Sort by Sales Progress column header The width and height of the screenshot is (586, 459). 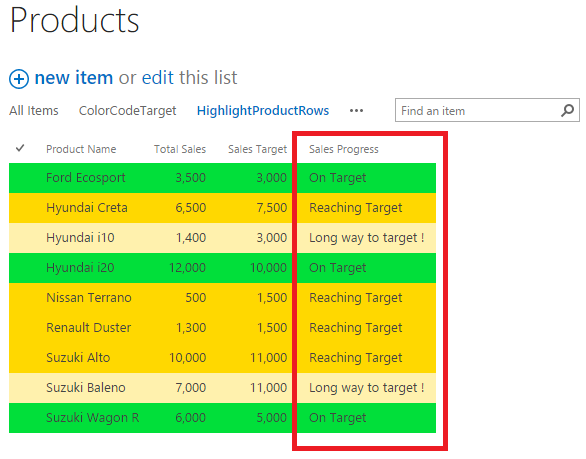pos(344,149)
